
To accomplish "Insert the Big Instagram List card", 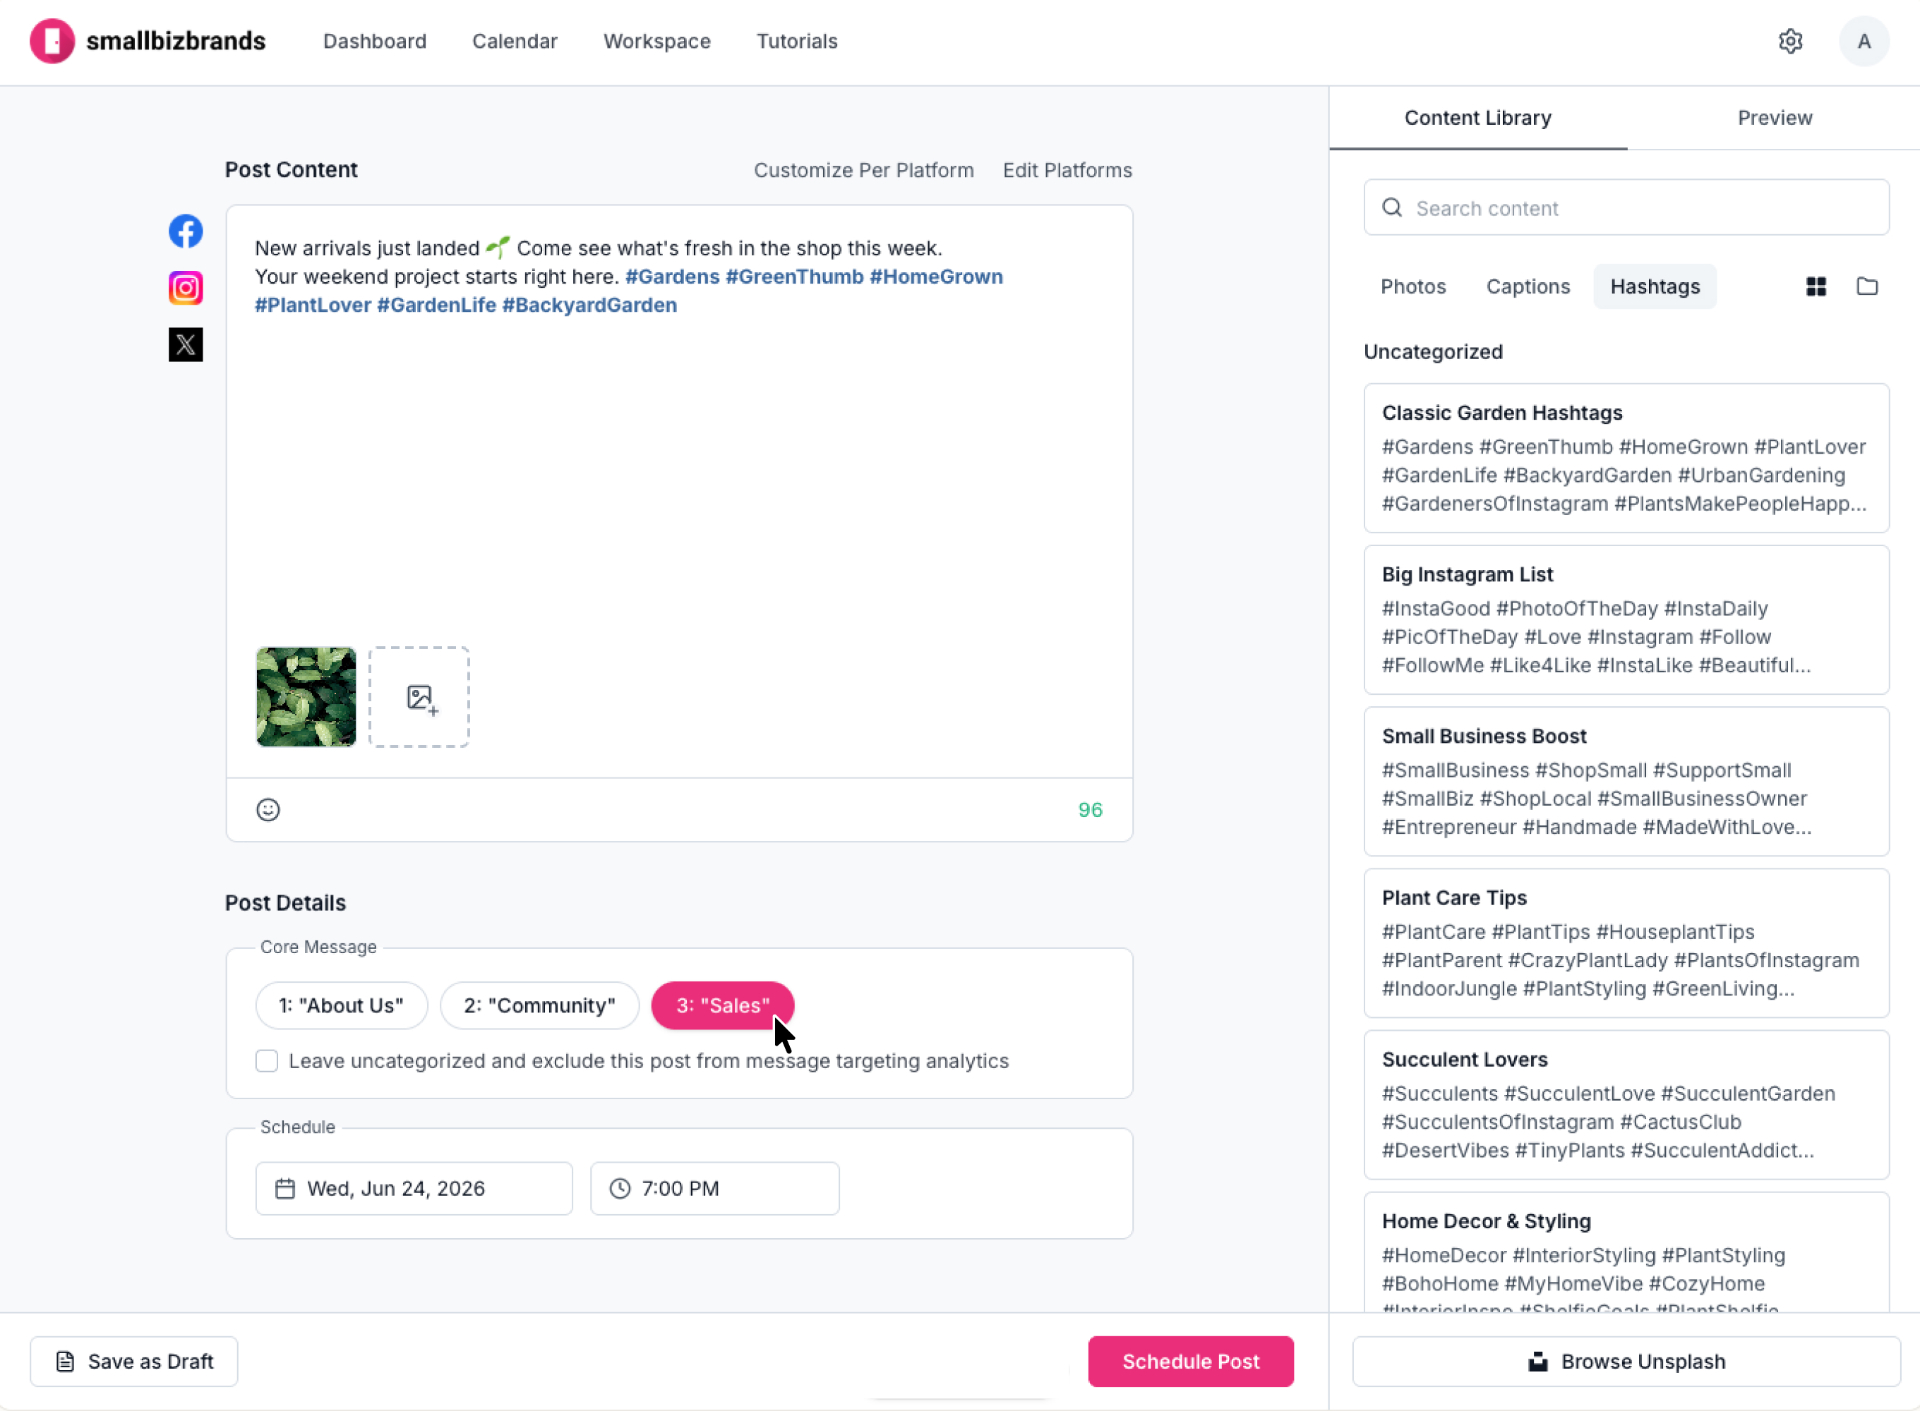I will [1626, 620].
